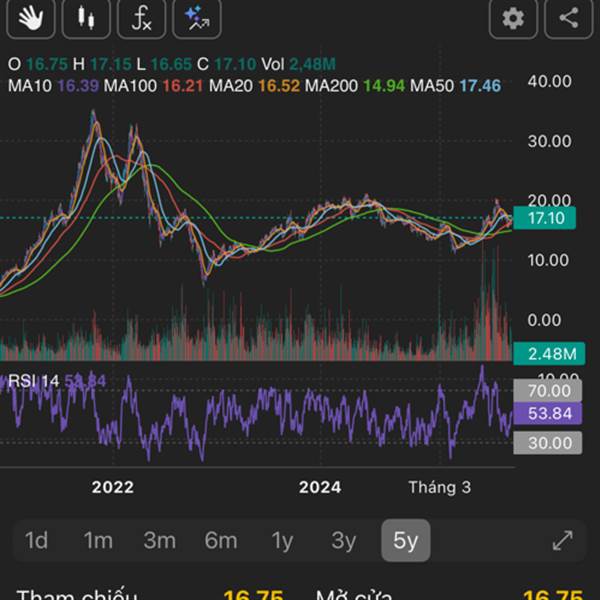This screenshot has height=600, width=600.
Task: Click the 2024 marker on time axis
Action: pos(320,487)
